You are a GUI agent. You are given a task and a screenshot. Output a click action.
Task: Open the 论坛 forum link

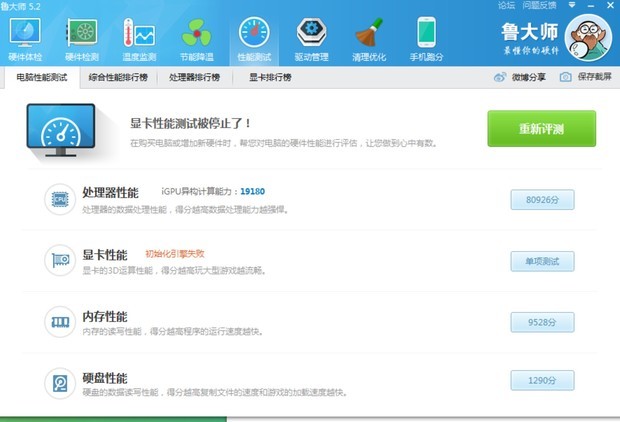(507, 5)
